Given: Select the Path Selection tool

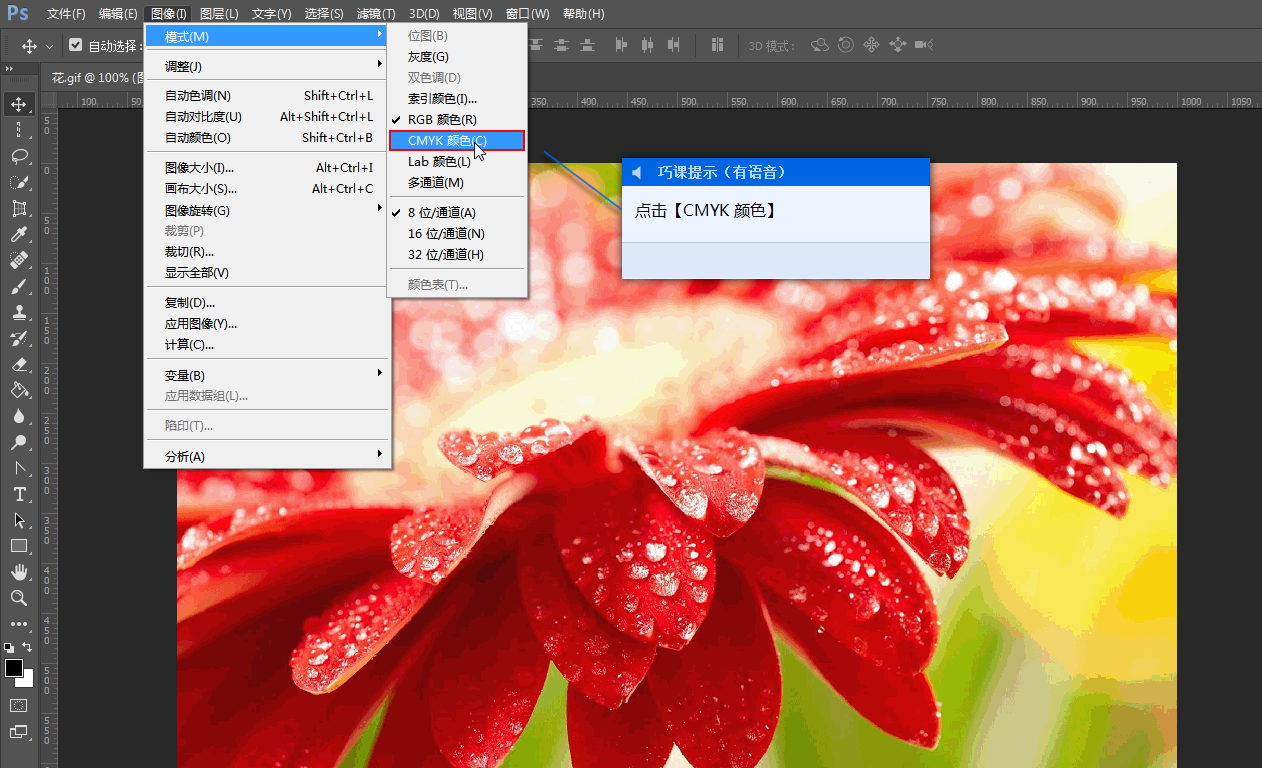Looking at the screenshot, I should click(19, 520).
